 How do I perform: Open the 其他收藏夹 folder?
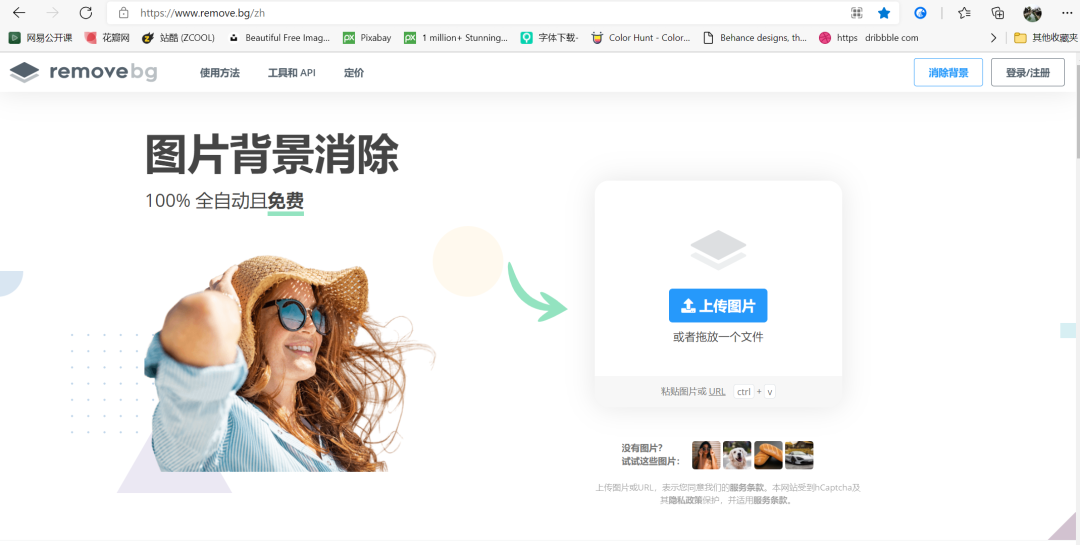coord(1046,38)
